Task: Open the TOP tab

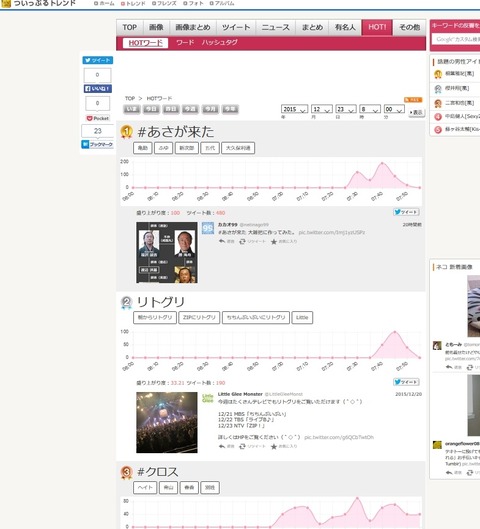Action: click(130, 27)
